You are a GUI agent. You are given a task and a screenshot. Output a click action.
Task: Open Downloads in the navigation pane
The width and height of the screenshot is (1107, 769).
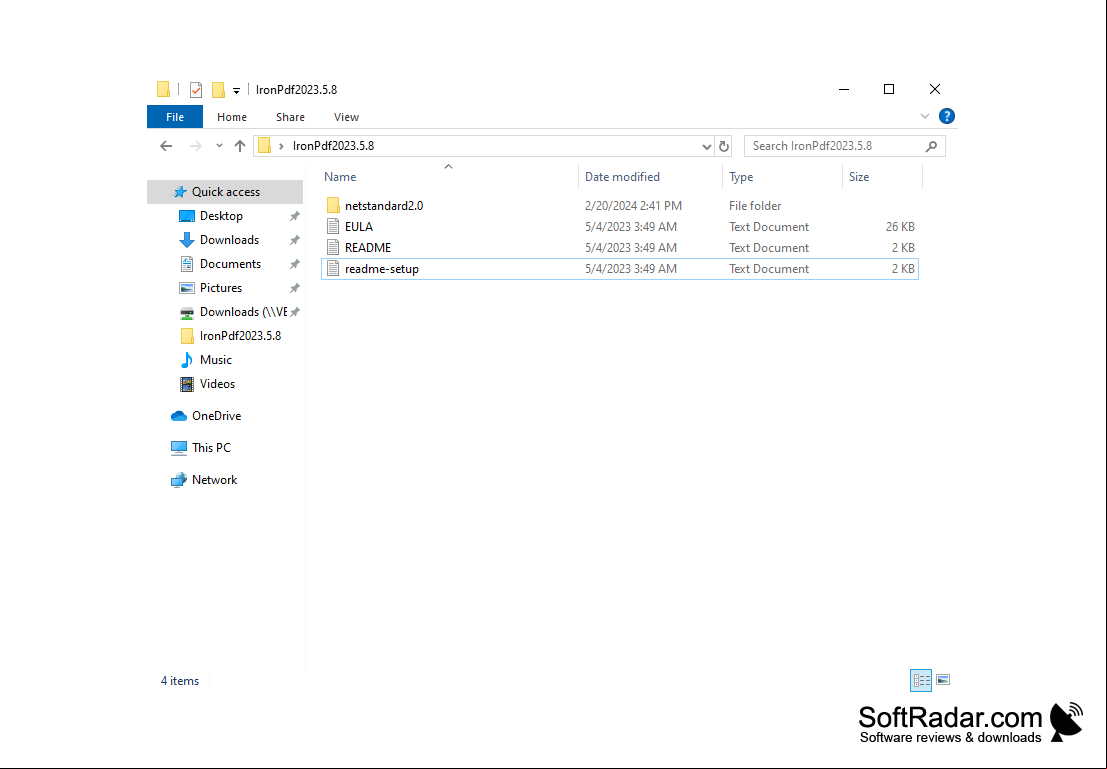coord(229,240)
